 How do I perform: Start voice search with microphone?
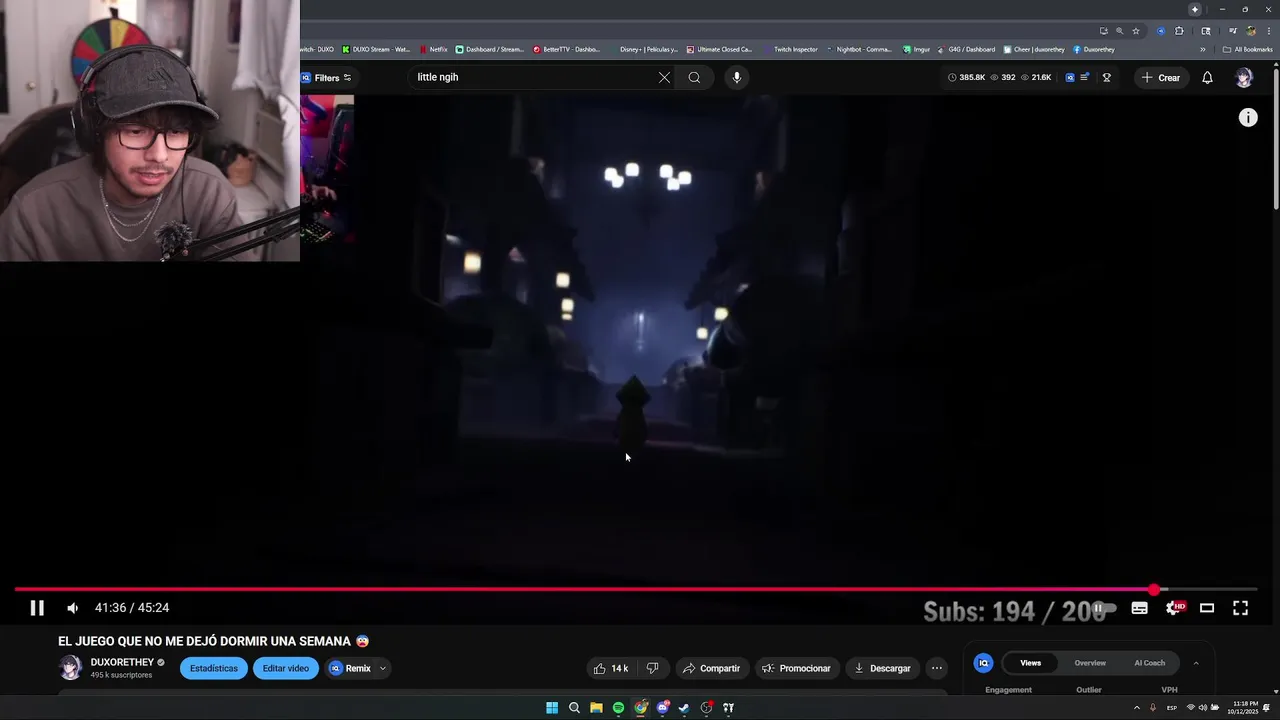(x=736, y=77)
